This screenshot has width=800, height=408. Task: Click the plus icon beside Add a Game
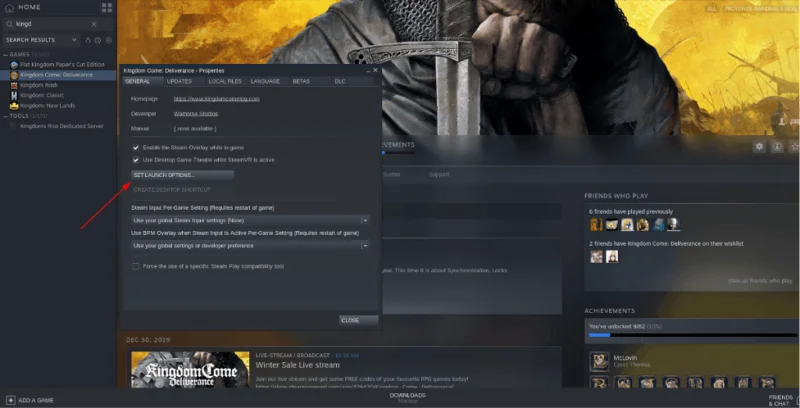click(x=10, y=400)
